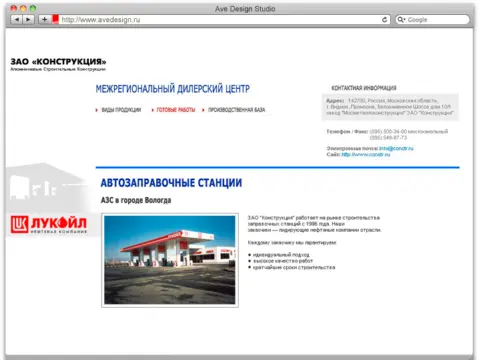Focus the Google search field
Image resolution: width=480 pixels, height=360 pixels.
(432, 20)
